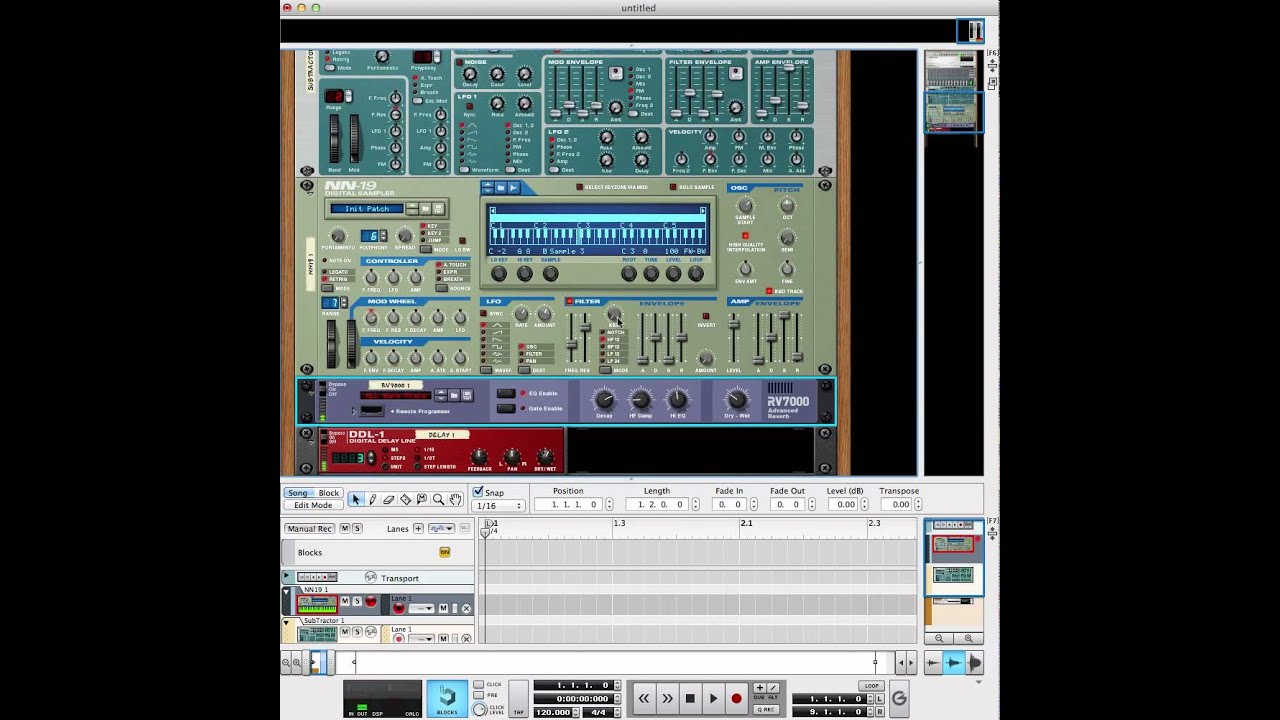This screenshot has width=1280, height=720.
Task: Toggle EQ Enable on the RV7000
Action: pyautogui.click(x=506, y=393)
